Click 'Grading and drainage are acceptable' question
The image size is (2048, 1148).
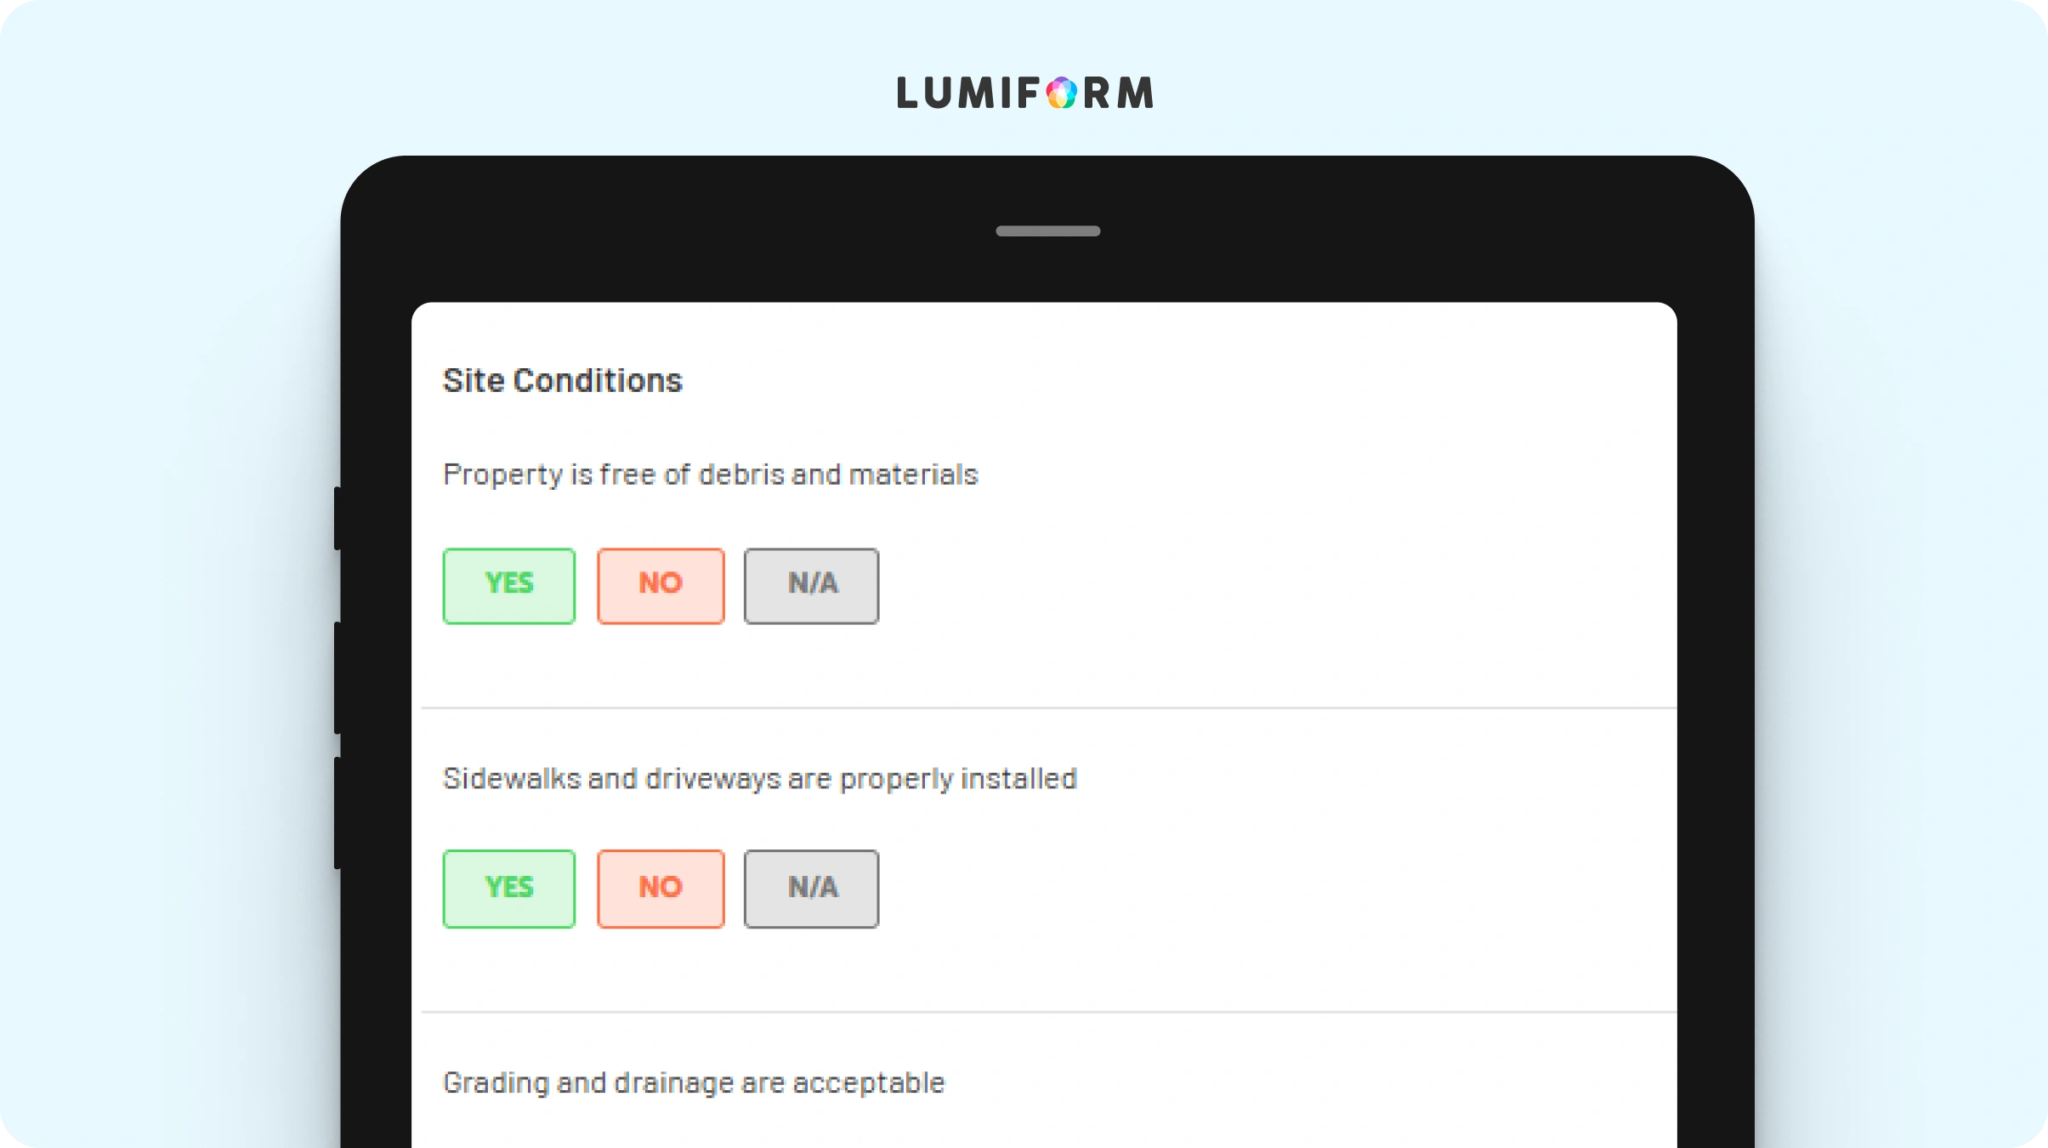694,1083
